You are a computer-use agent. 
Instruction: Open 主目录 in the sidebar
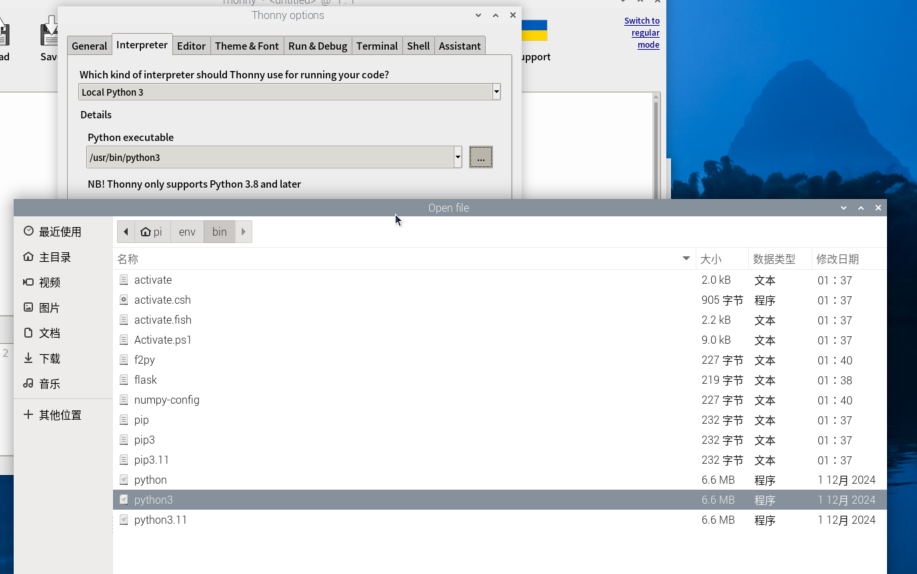pos(63,257)
